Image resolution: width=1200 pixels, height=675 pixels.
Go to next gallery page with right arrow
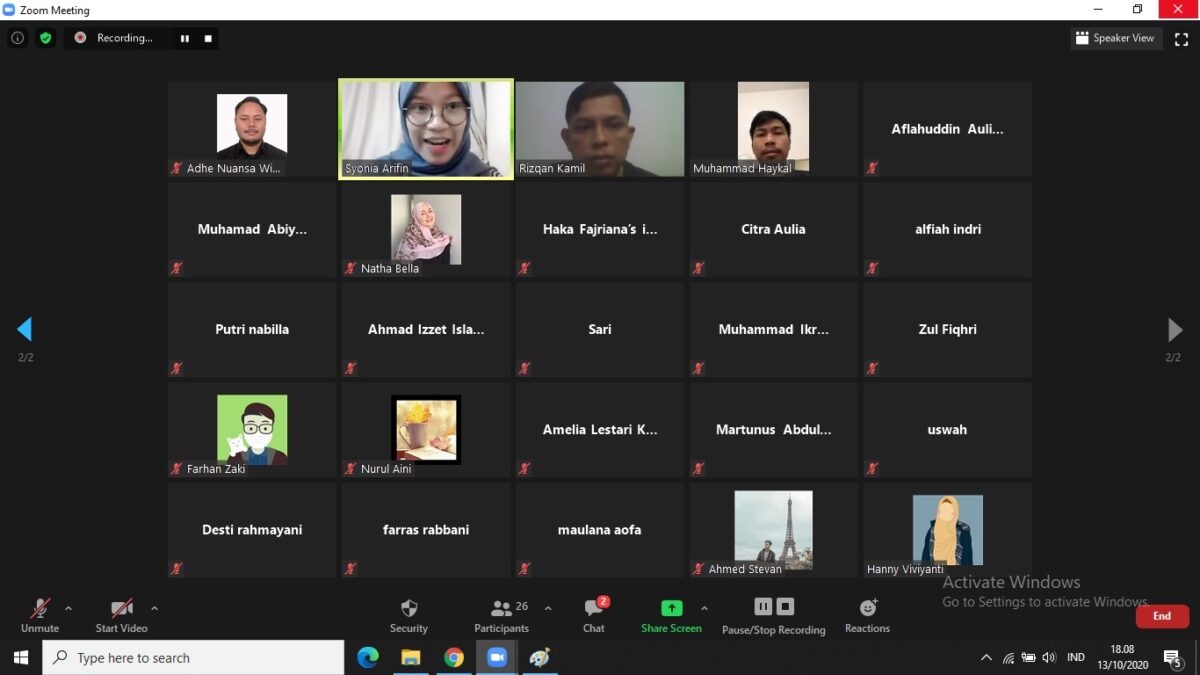(1175, 329)
